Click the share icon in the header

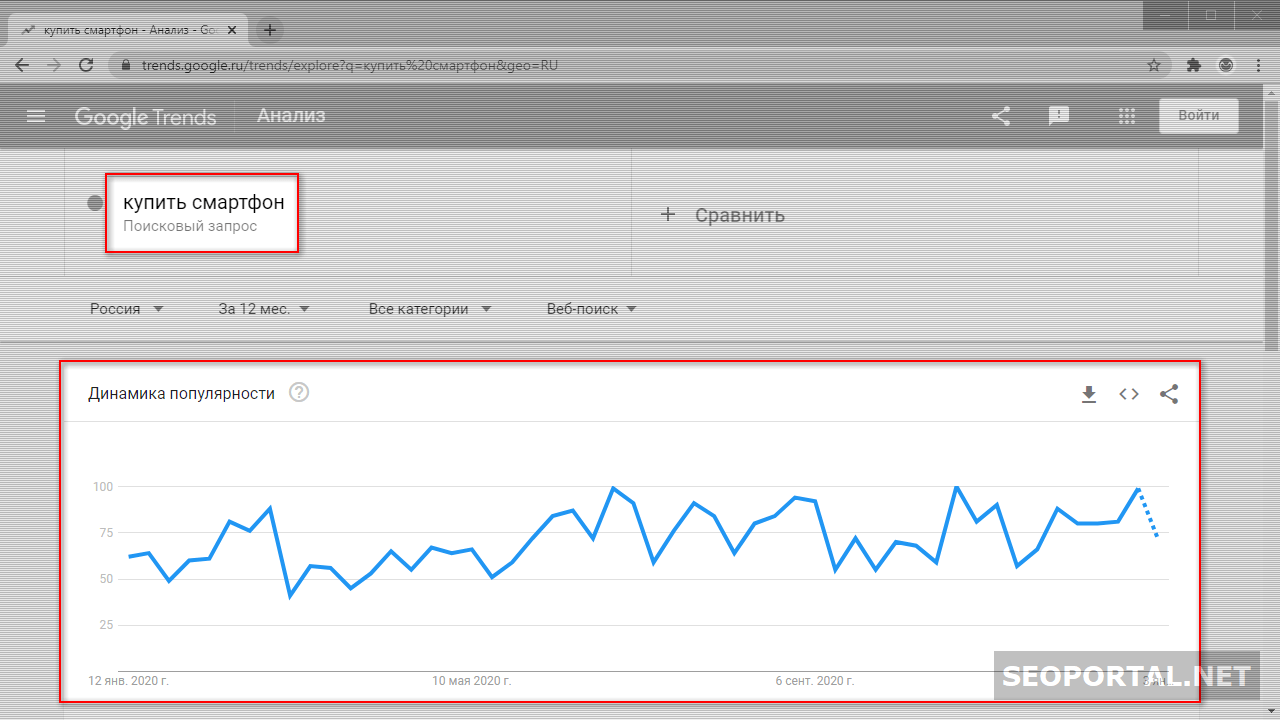pos(1001,116)
